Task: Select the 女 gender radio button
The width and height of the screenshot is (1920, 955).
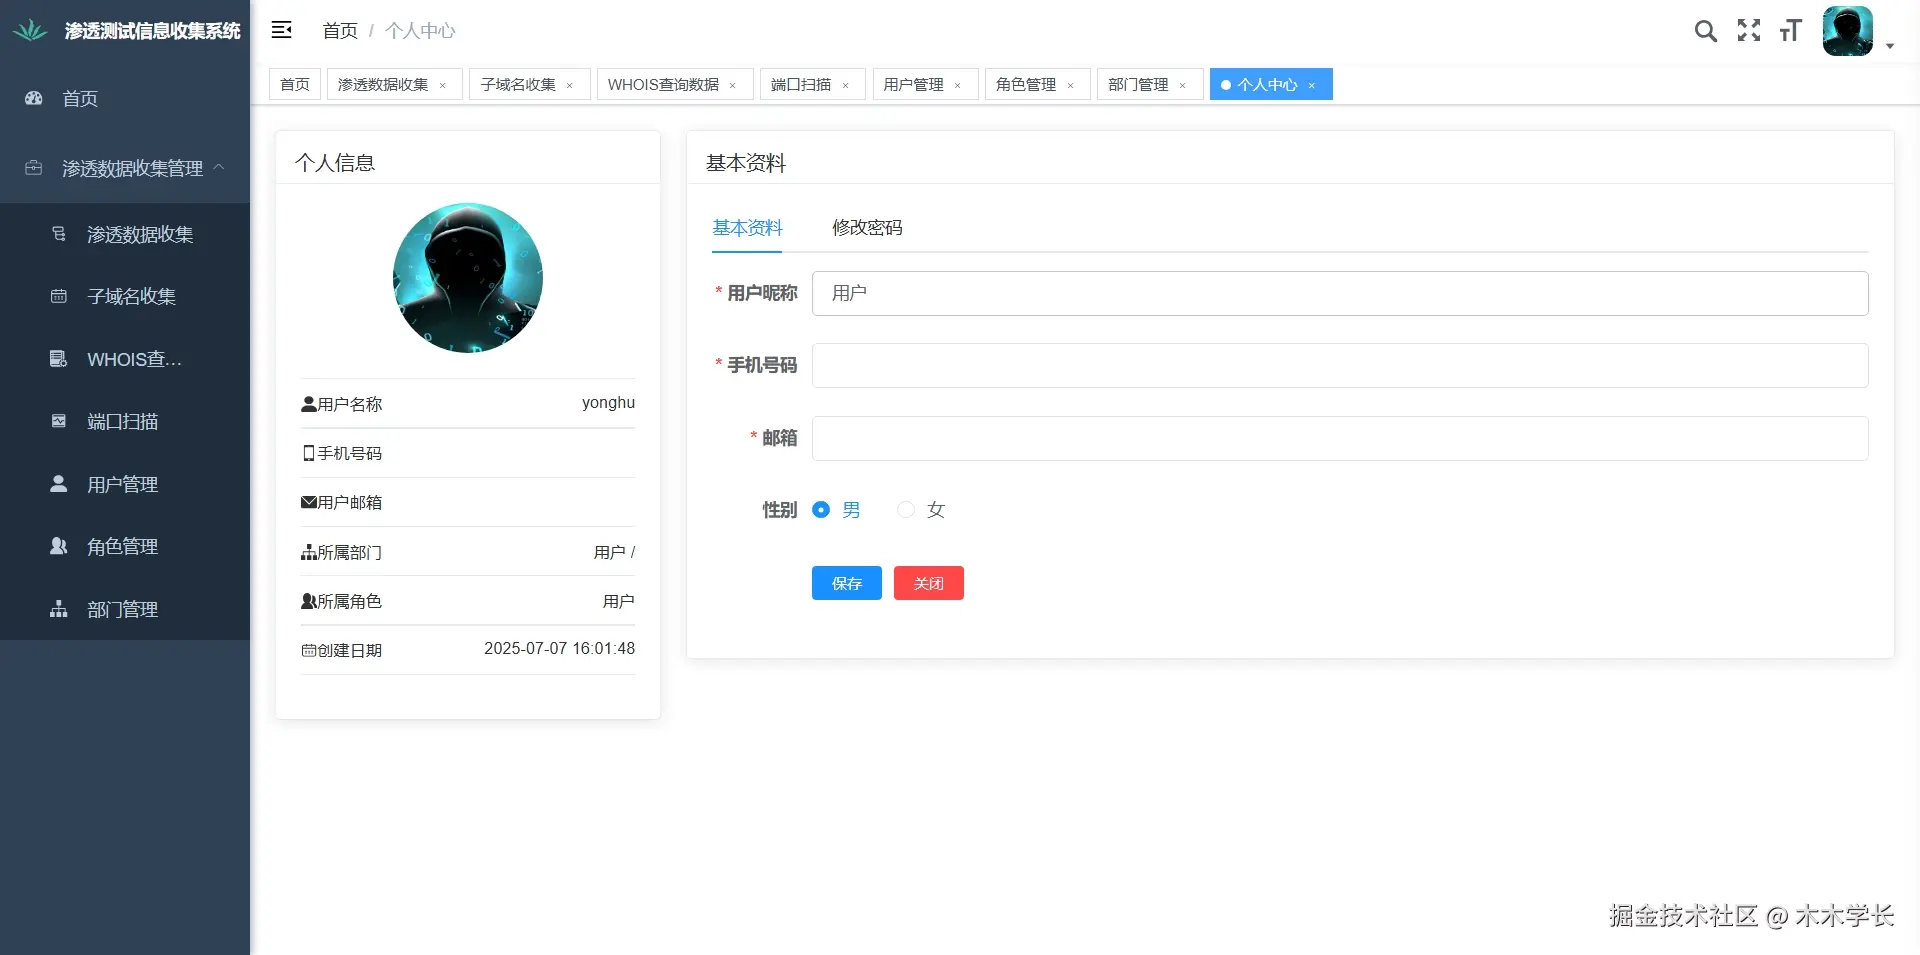Action: pyautogui.click(x=906, y=510)
